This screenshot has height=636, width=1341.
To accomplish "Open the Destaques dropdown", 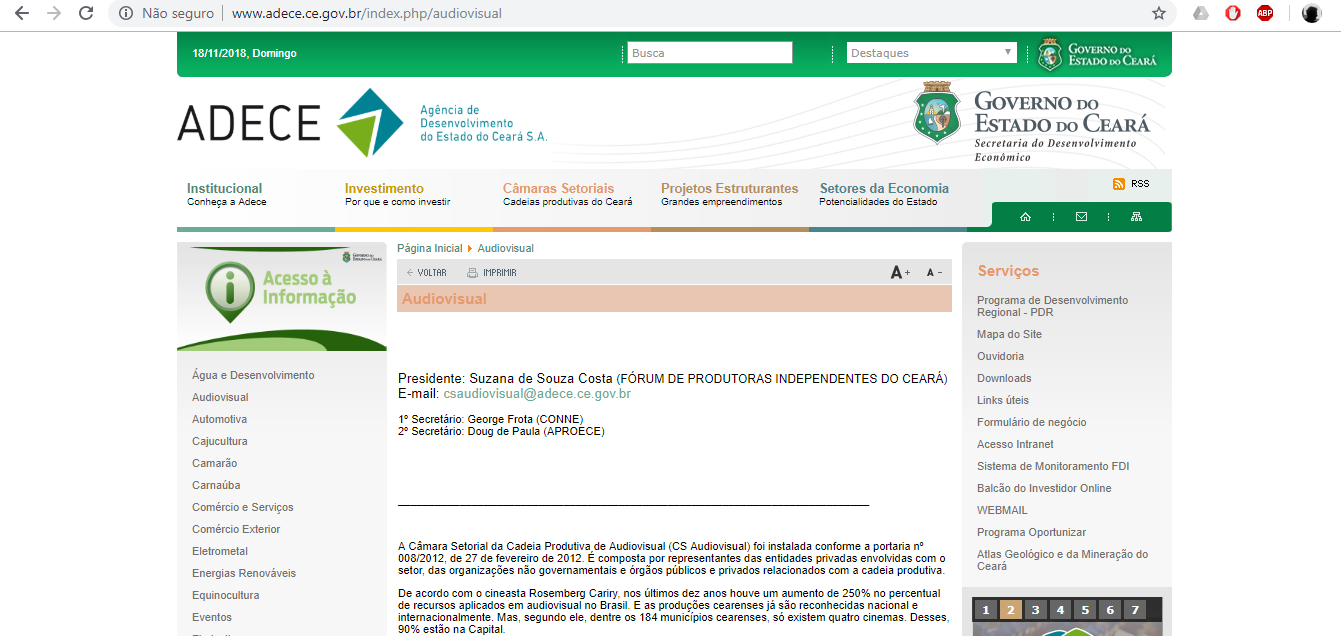I will [931, 53].
